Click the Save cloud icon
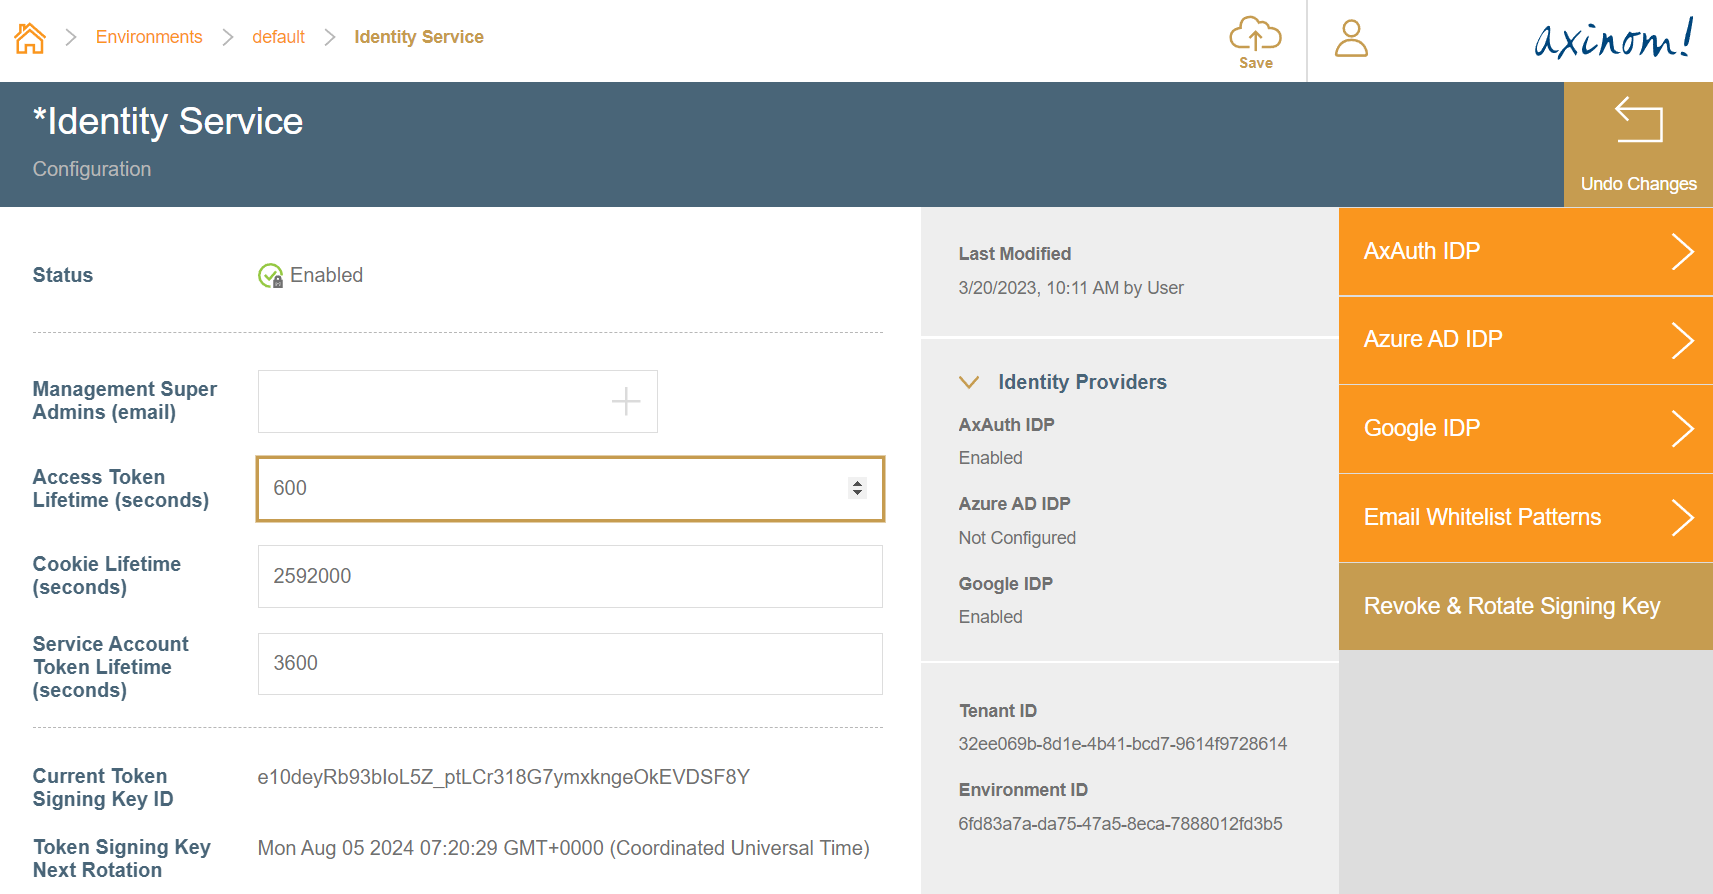Image resolution: width=1713 pixels, height=894 pixels. point(1255,36)
